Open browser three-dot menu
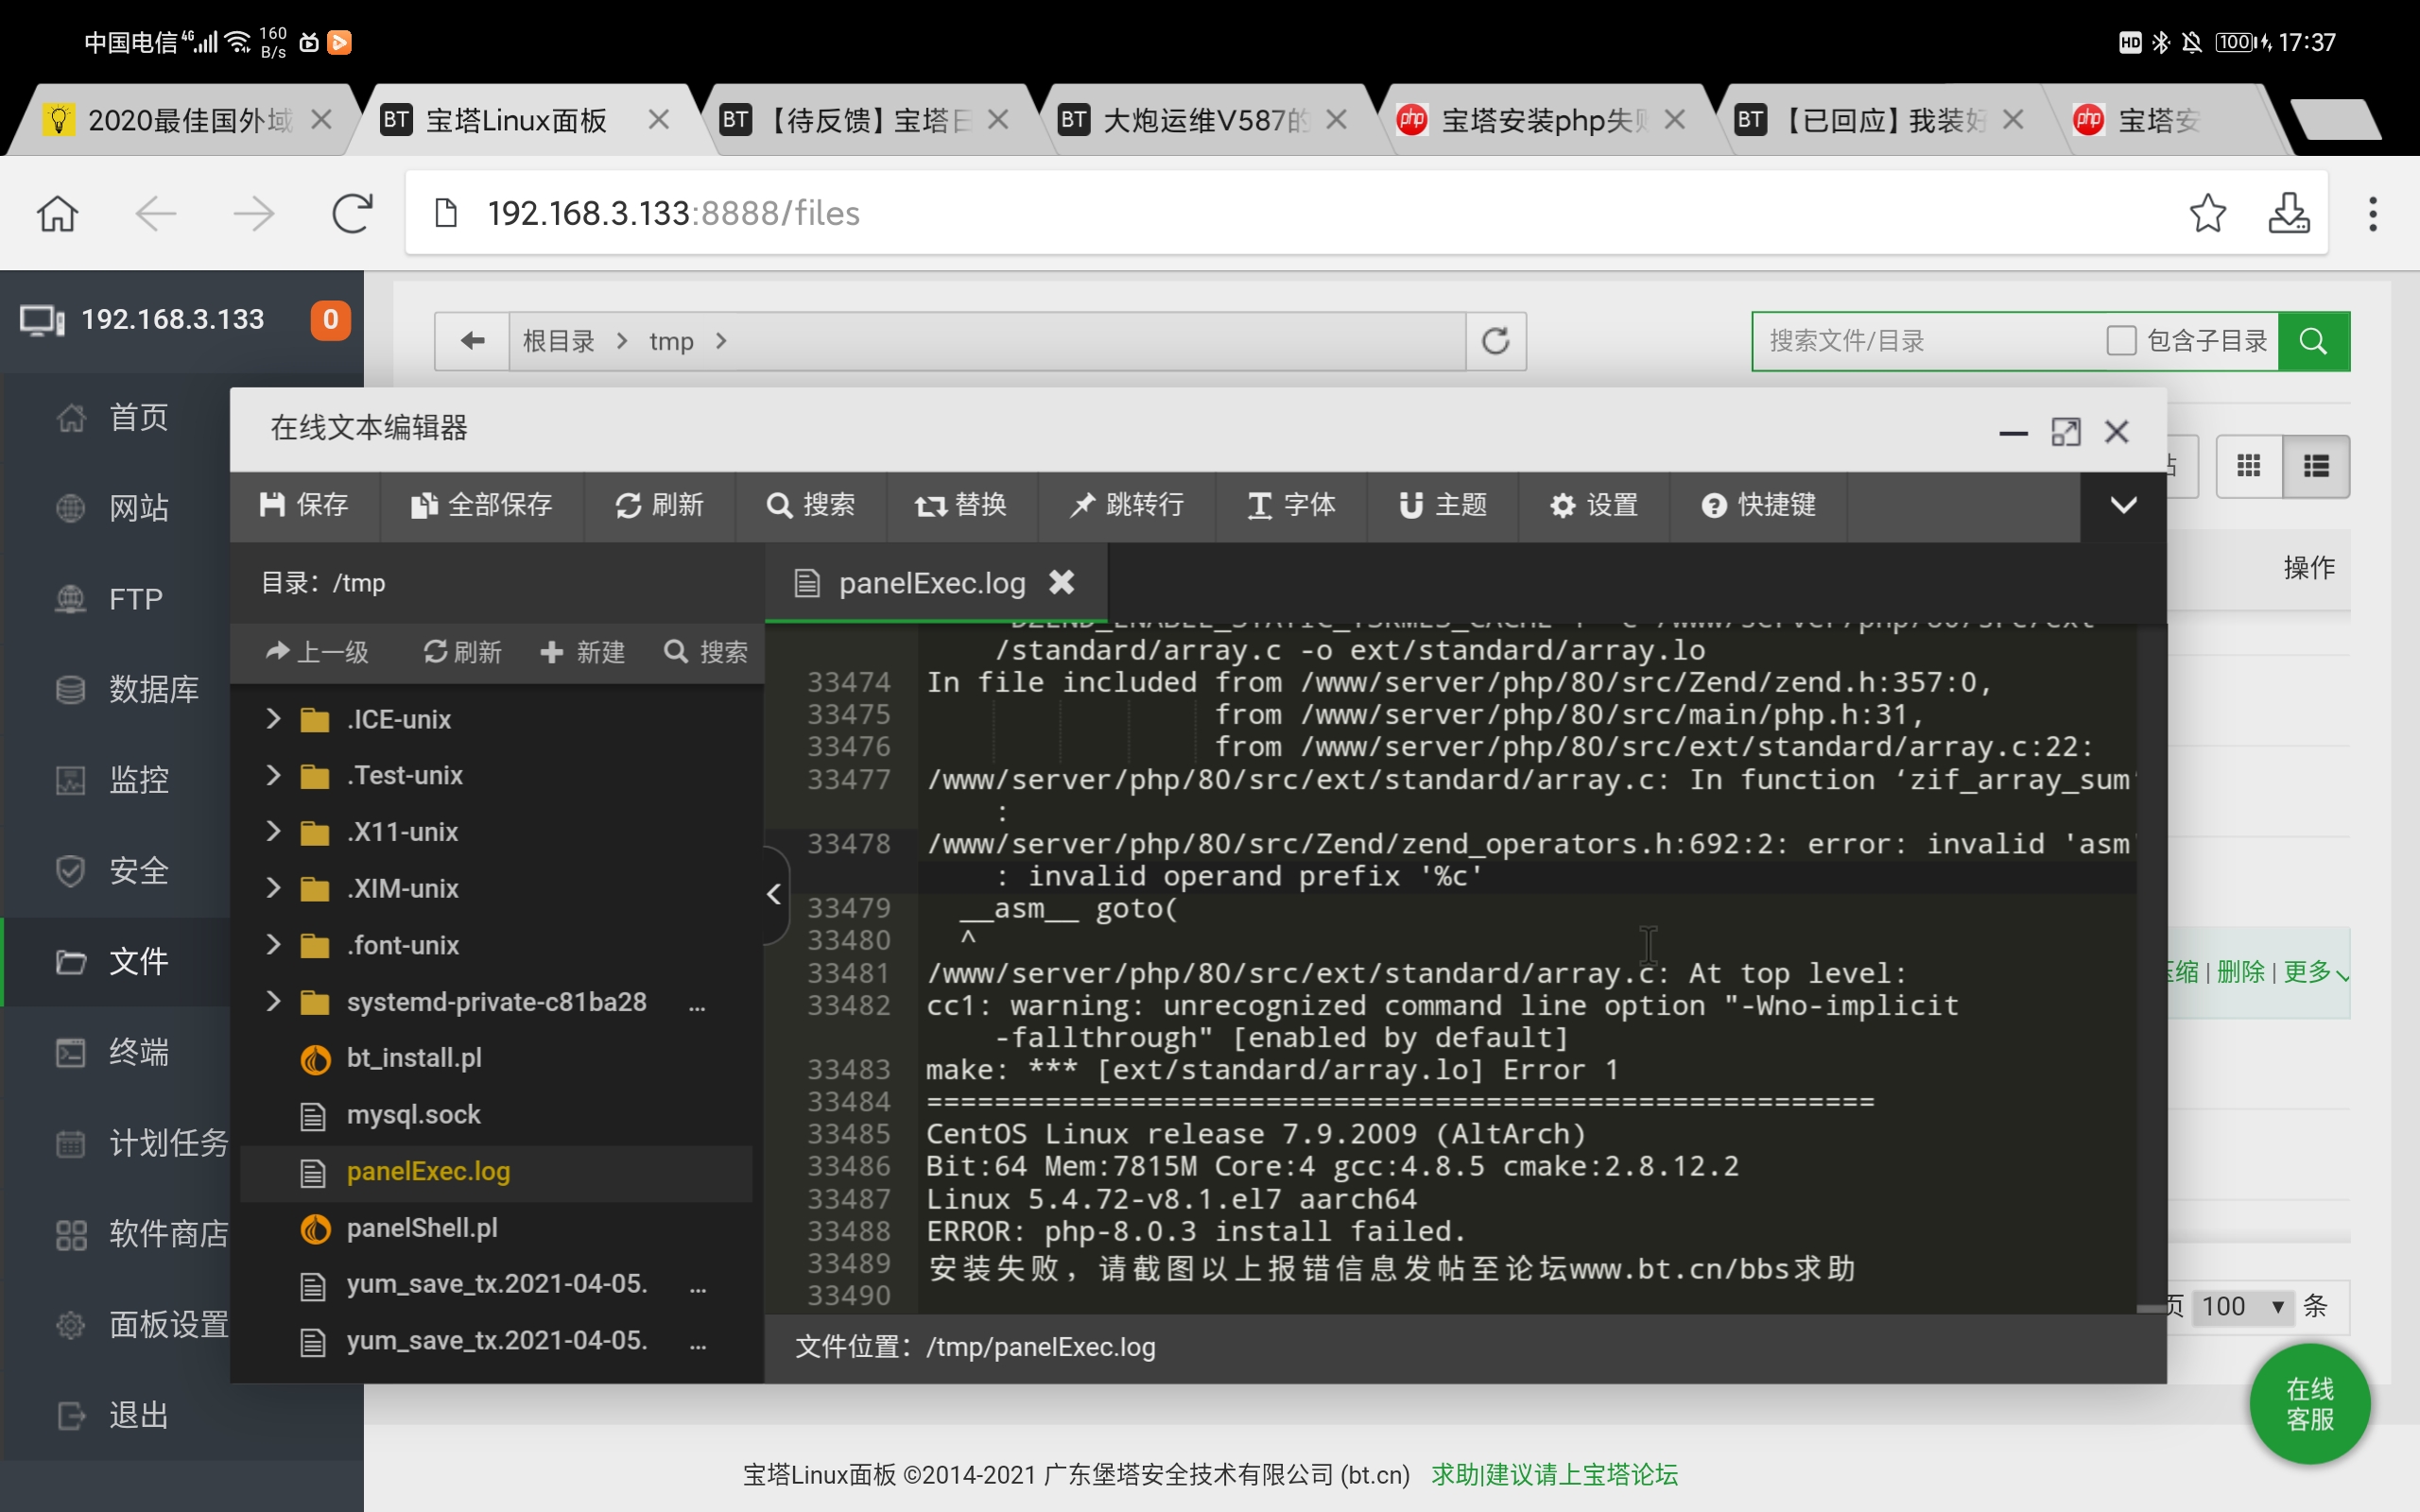Image resolution: width=2420 pixels, height=1512 pixels. pos(2372,213)
